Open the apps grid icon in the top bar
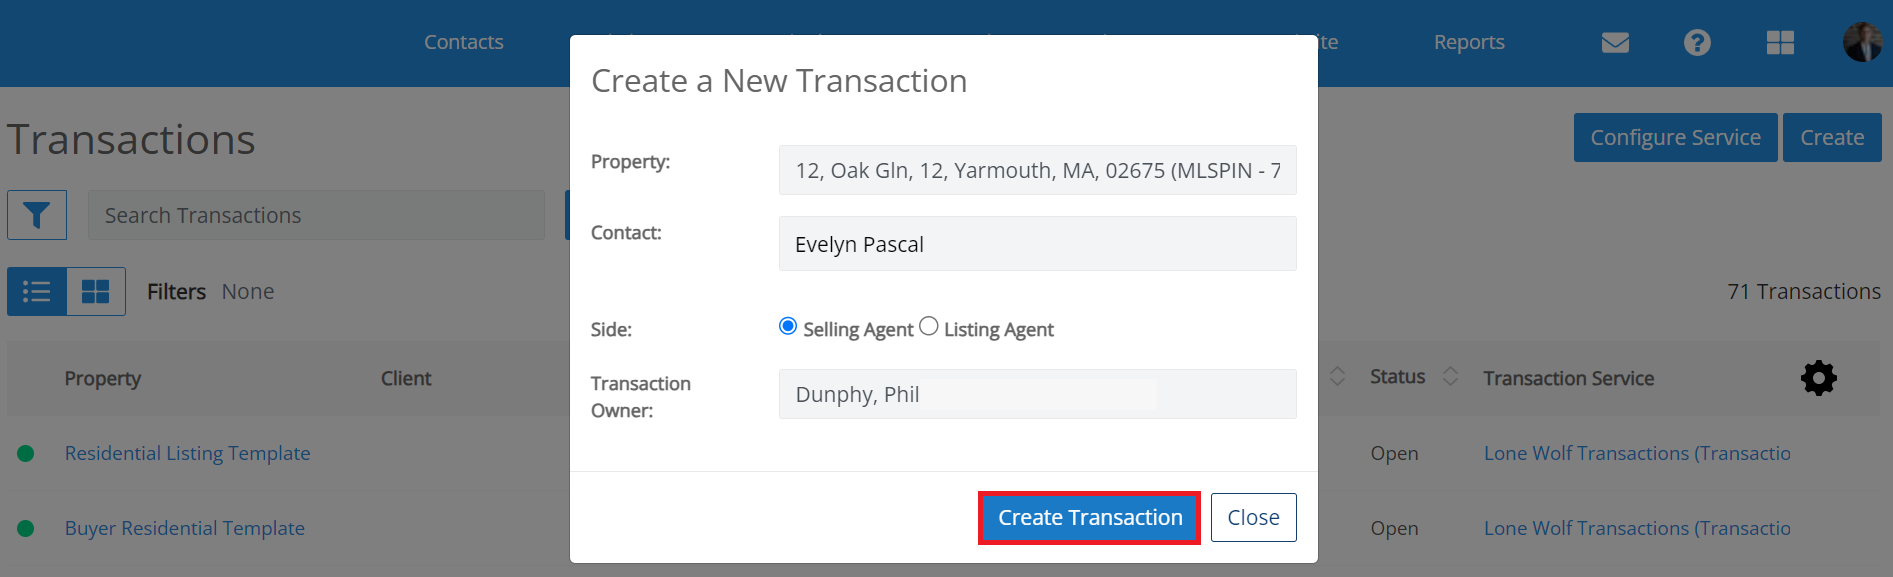Screen dimensions: 1893x577 pos(1779,42)
